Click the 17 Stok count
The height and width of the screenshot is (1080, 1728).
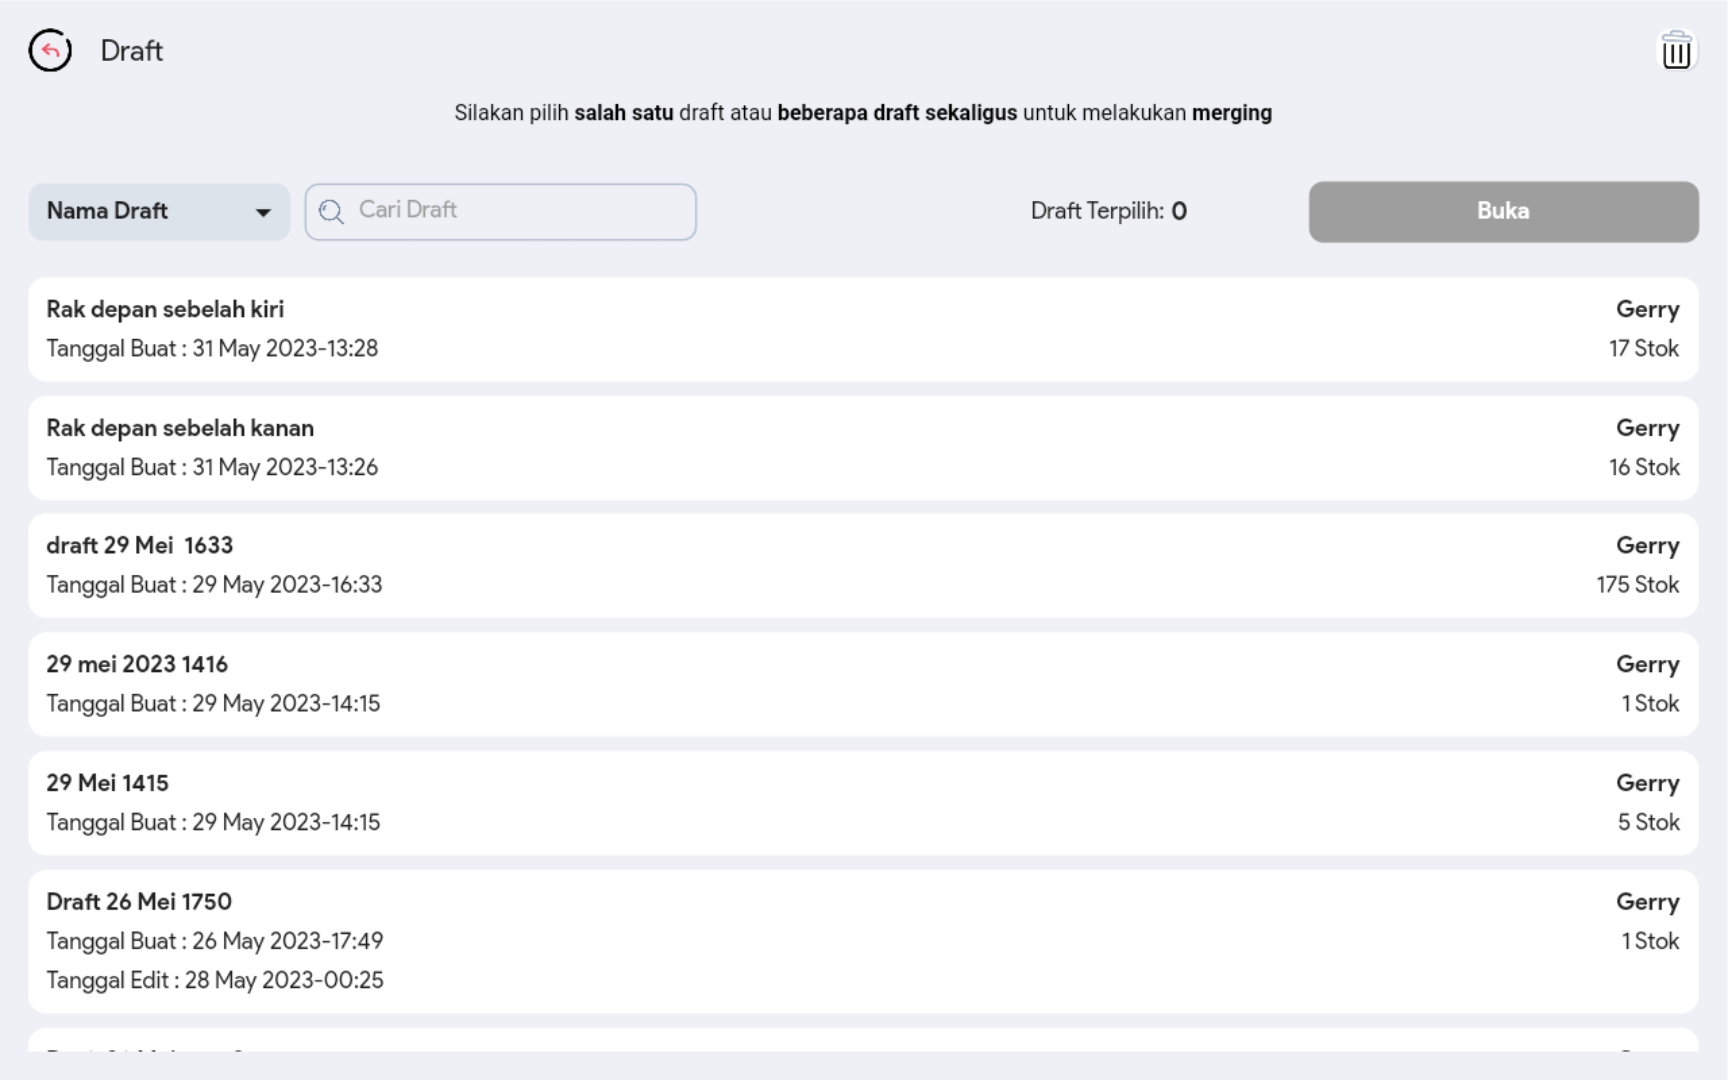click(1643, 349)
